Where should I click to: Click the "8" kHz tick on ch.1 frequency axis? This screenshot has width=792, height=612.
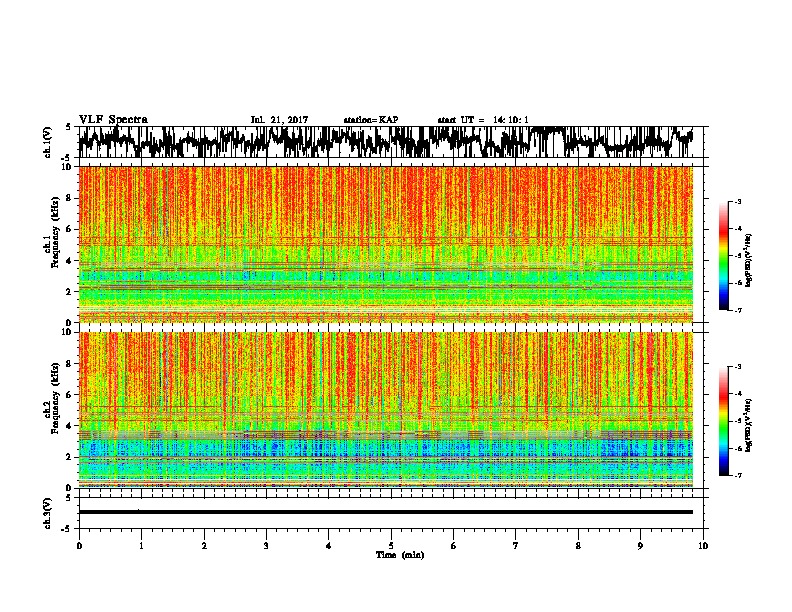[x=70, y=198]
